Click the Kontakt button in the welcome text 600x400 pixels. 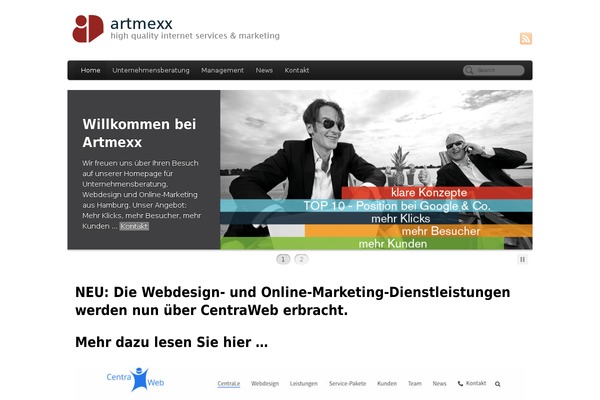(134, 226)
